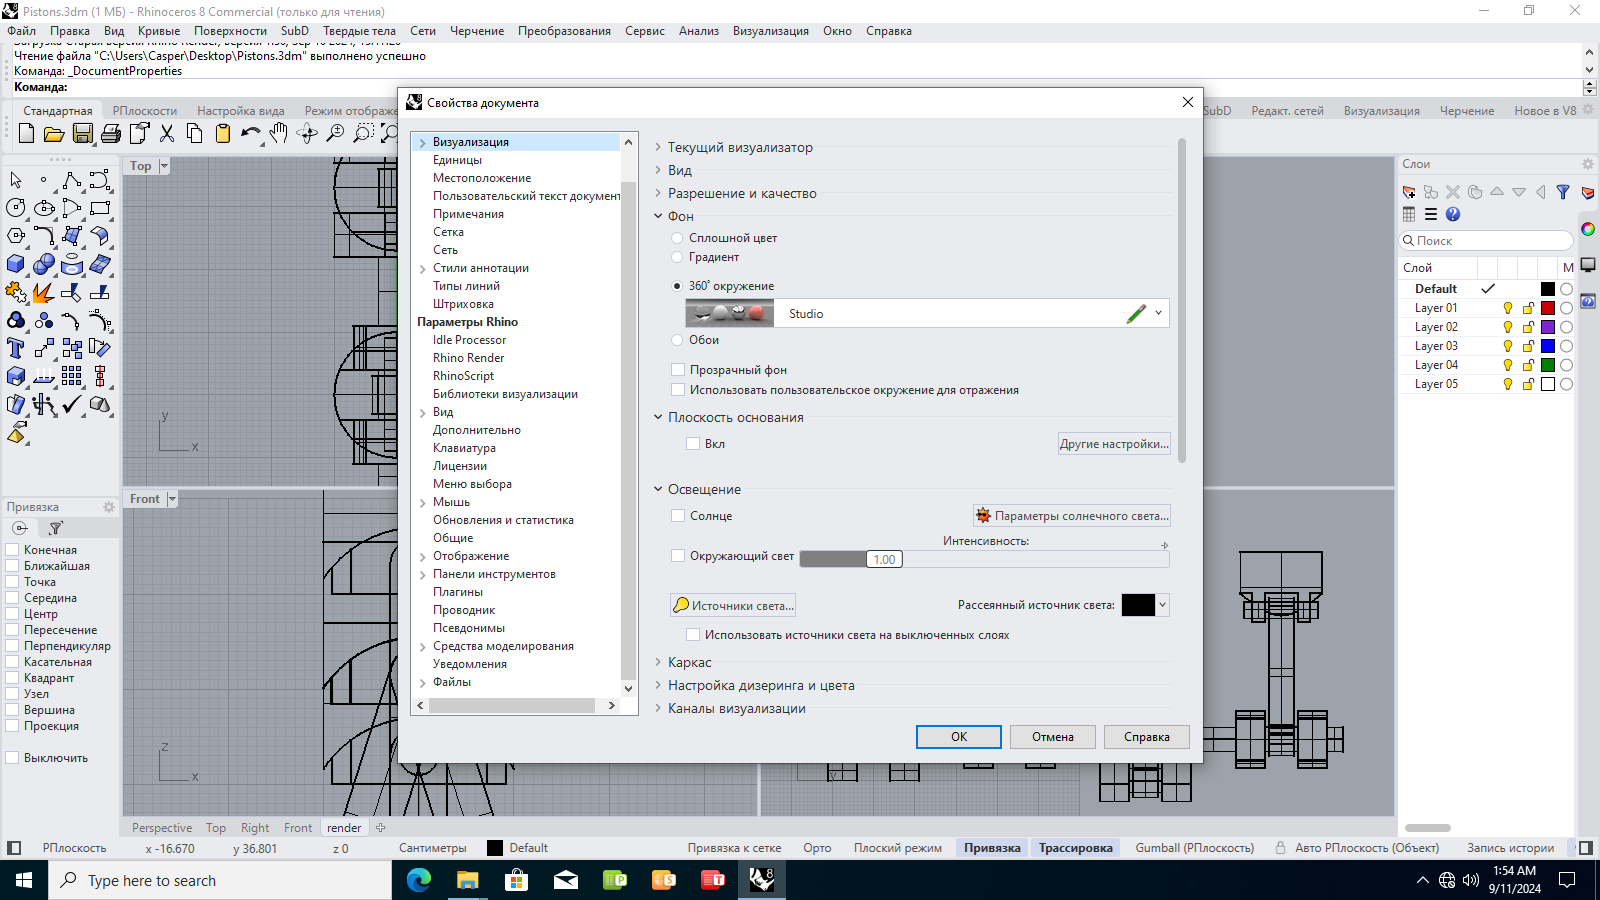Expand Стили аннотации tree item
This screenshot has height=900, width=1600.
(x=423, y=268)
